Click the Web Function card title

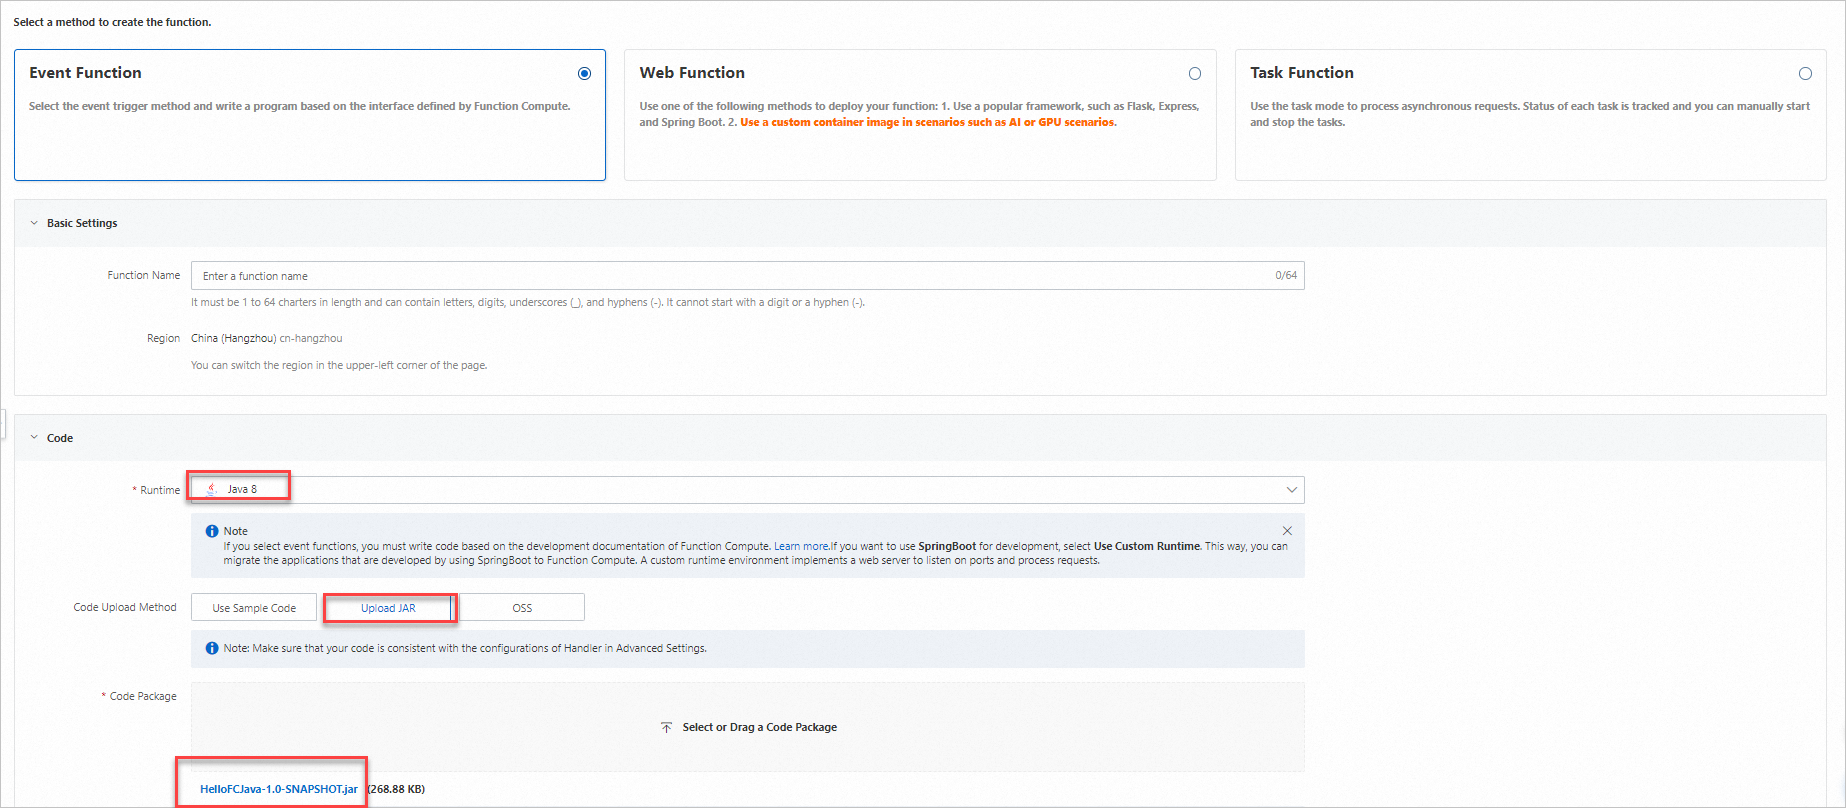coord(692,73)
